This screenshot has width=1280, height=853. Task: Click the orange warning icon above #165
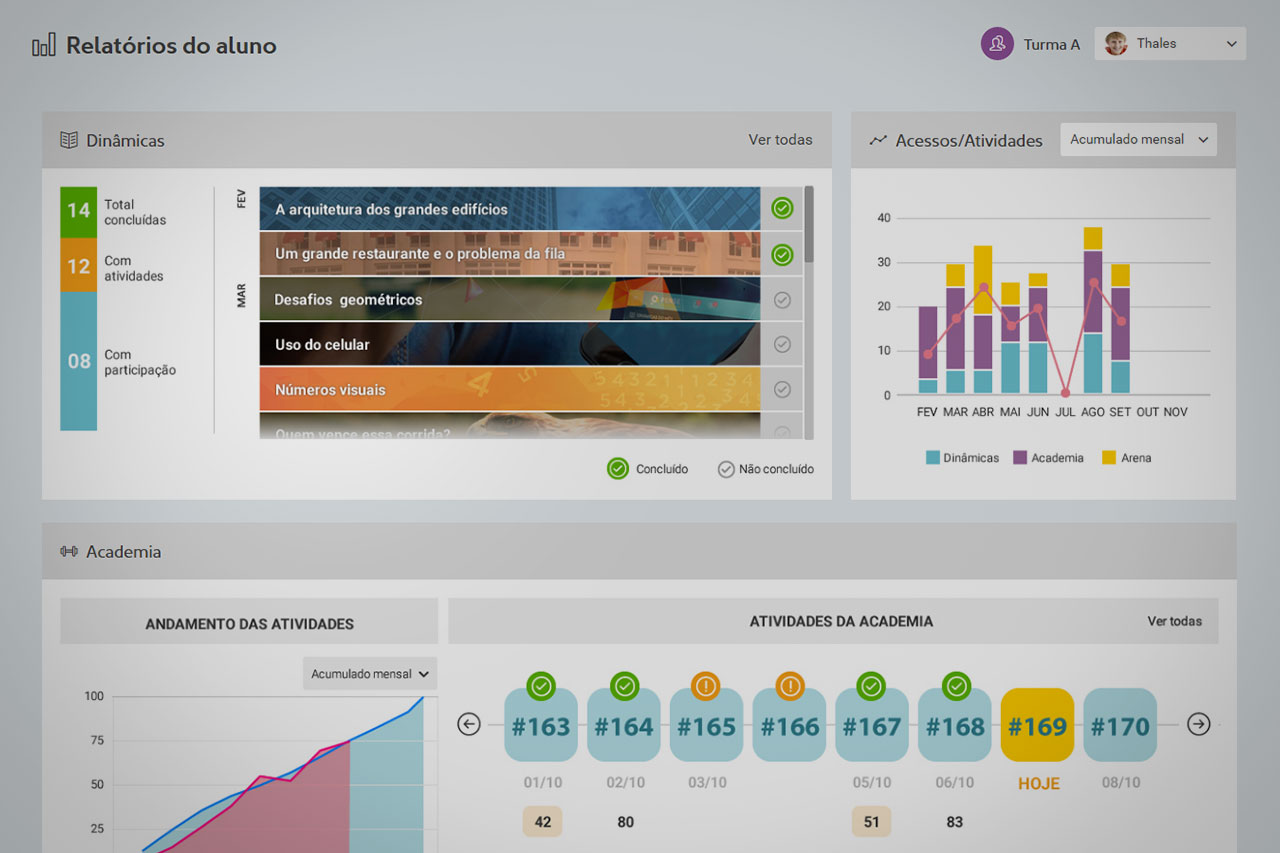pyautogui.click(x=706, y=686)
